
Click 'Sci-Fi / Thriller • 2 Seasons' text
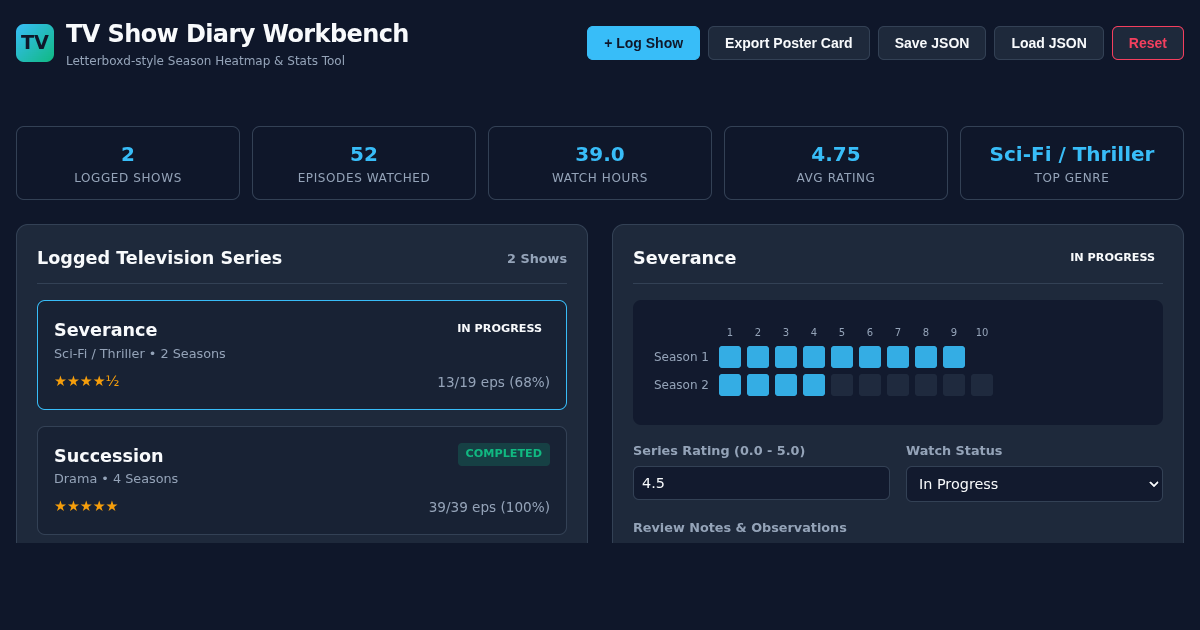(140, 354)
